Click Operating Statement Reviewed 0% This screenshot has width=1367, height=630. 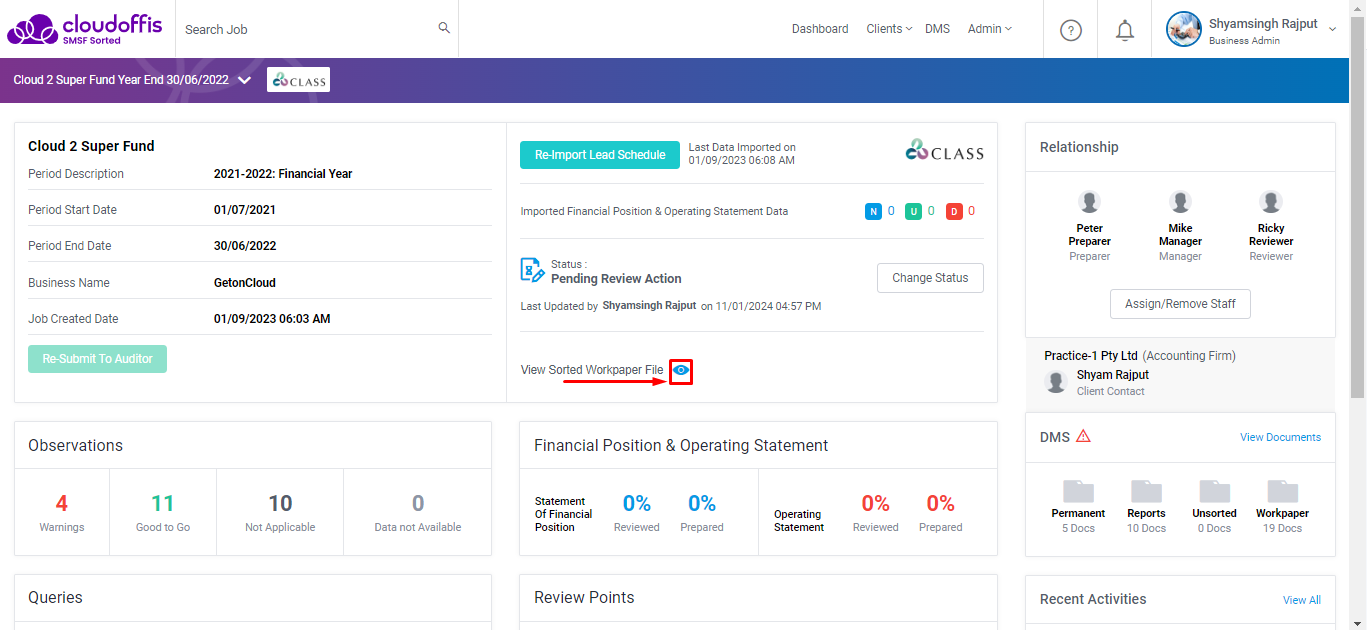tap(876, 503)
